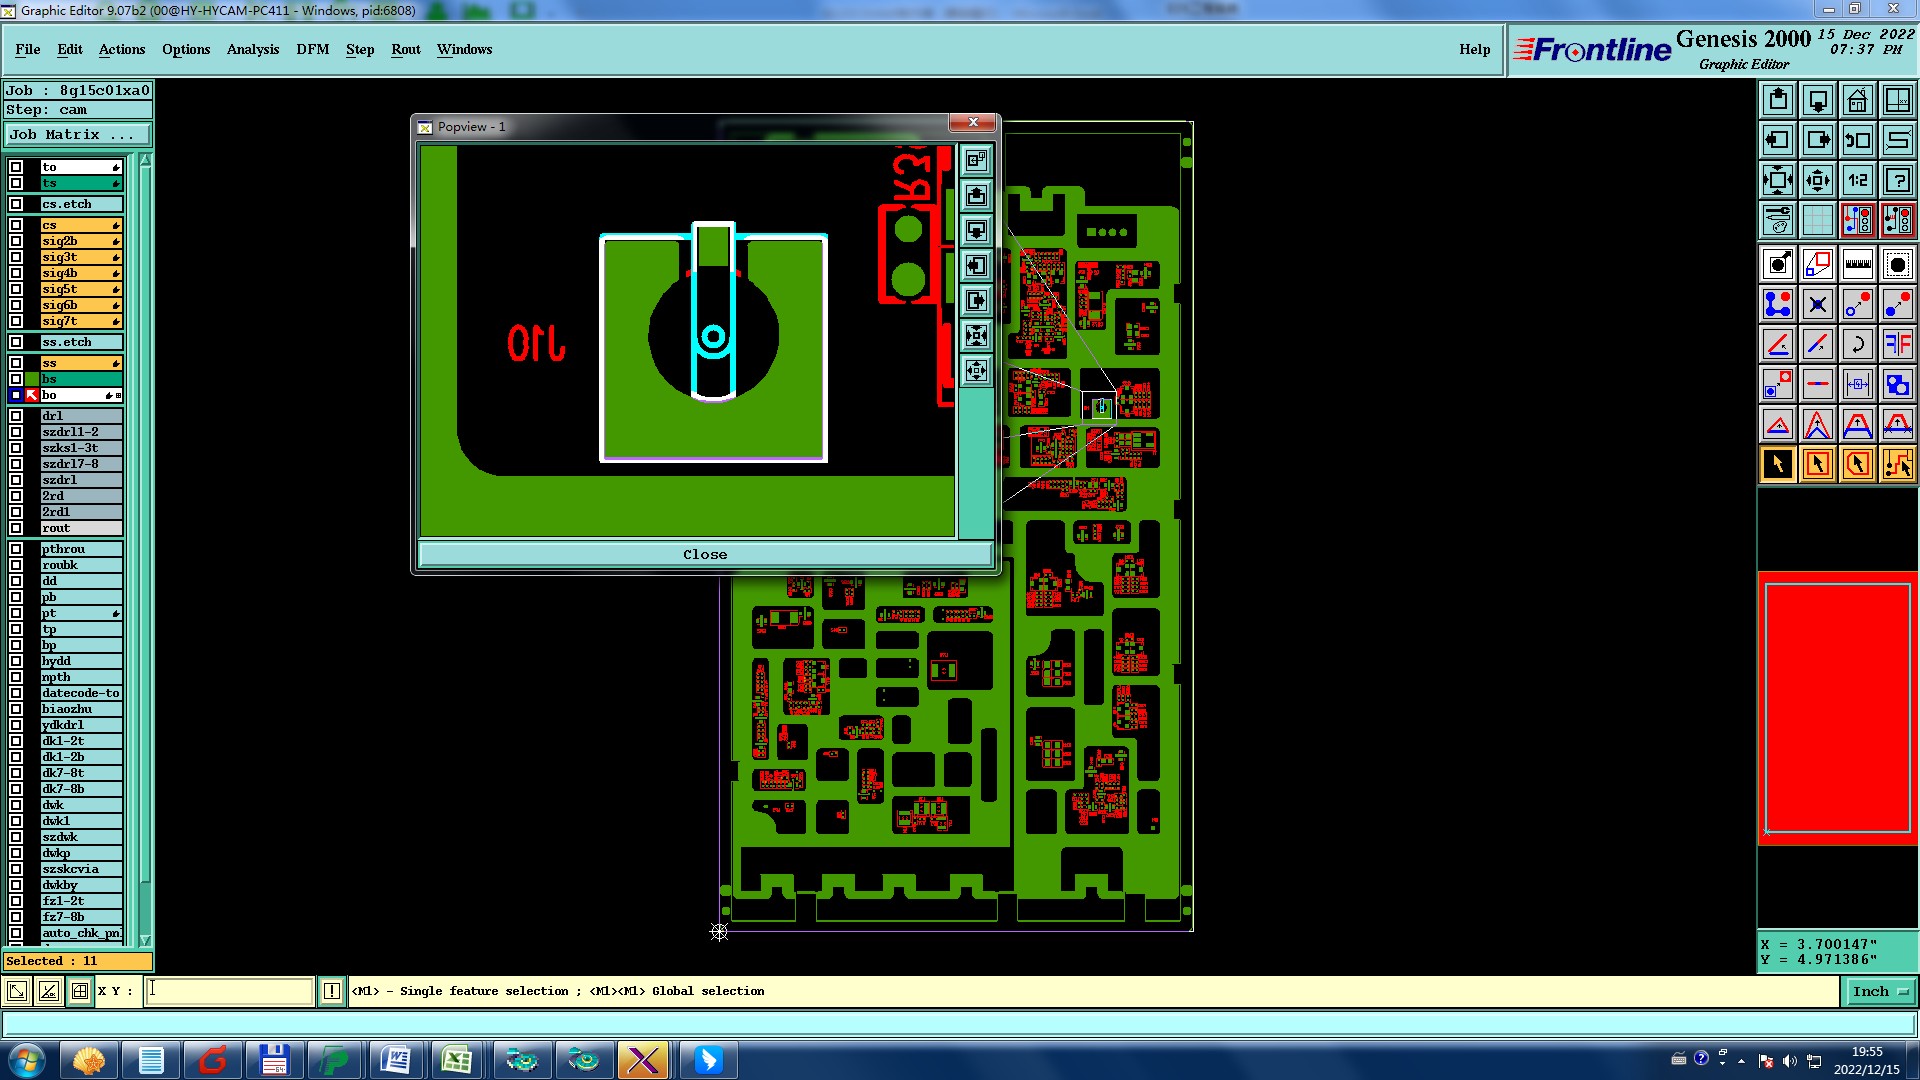Enable checkbox for the rout layer
The image size is (1920, 1080).
pos(16,528)
